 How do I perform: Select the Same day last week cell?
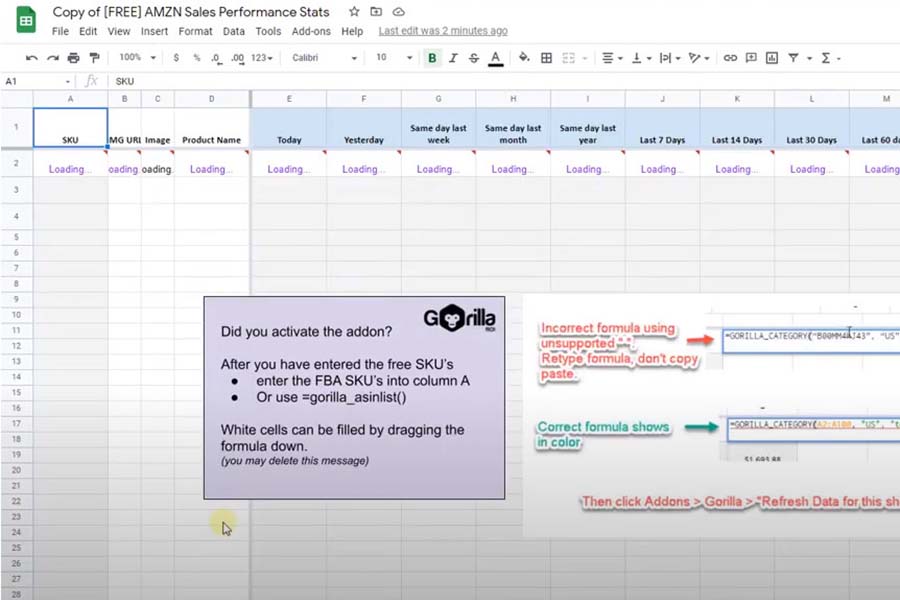coord(438,127)
